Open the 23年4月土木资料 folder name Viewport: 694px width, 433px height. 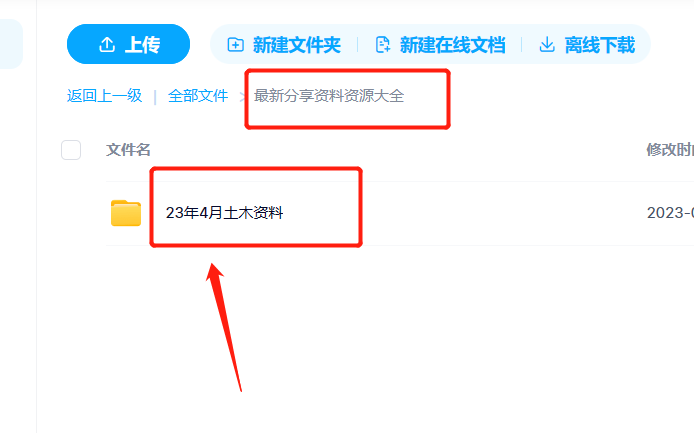click(x=224, y=213)
